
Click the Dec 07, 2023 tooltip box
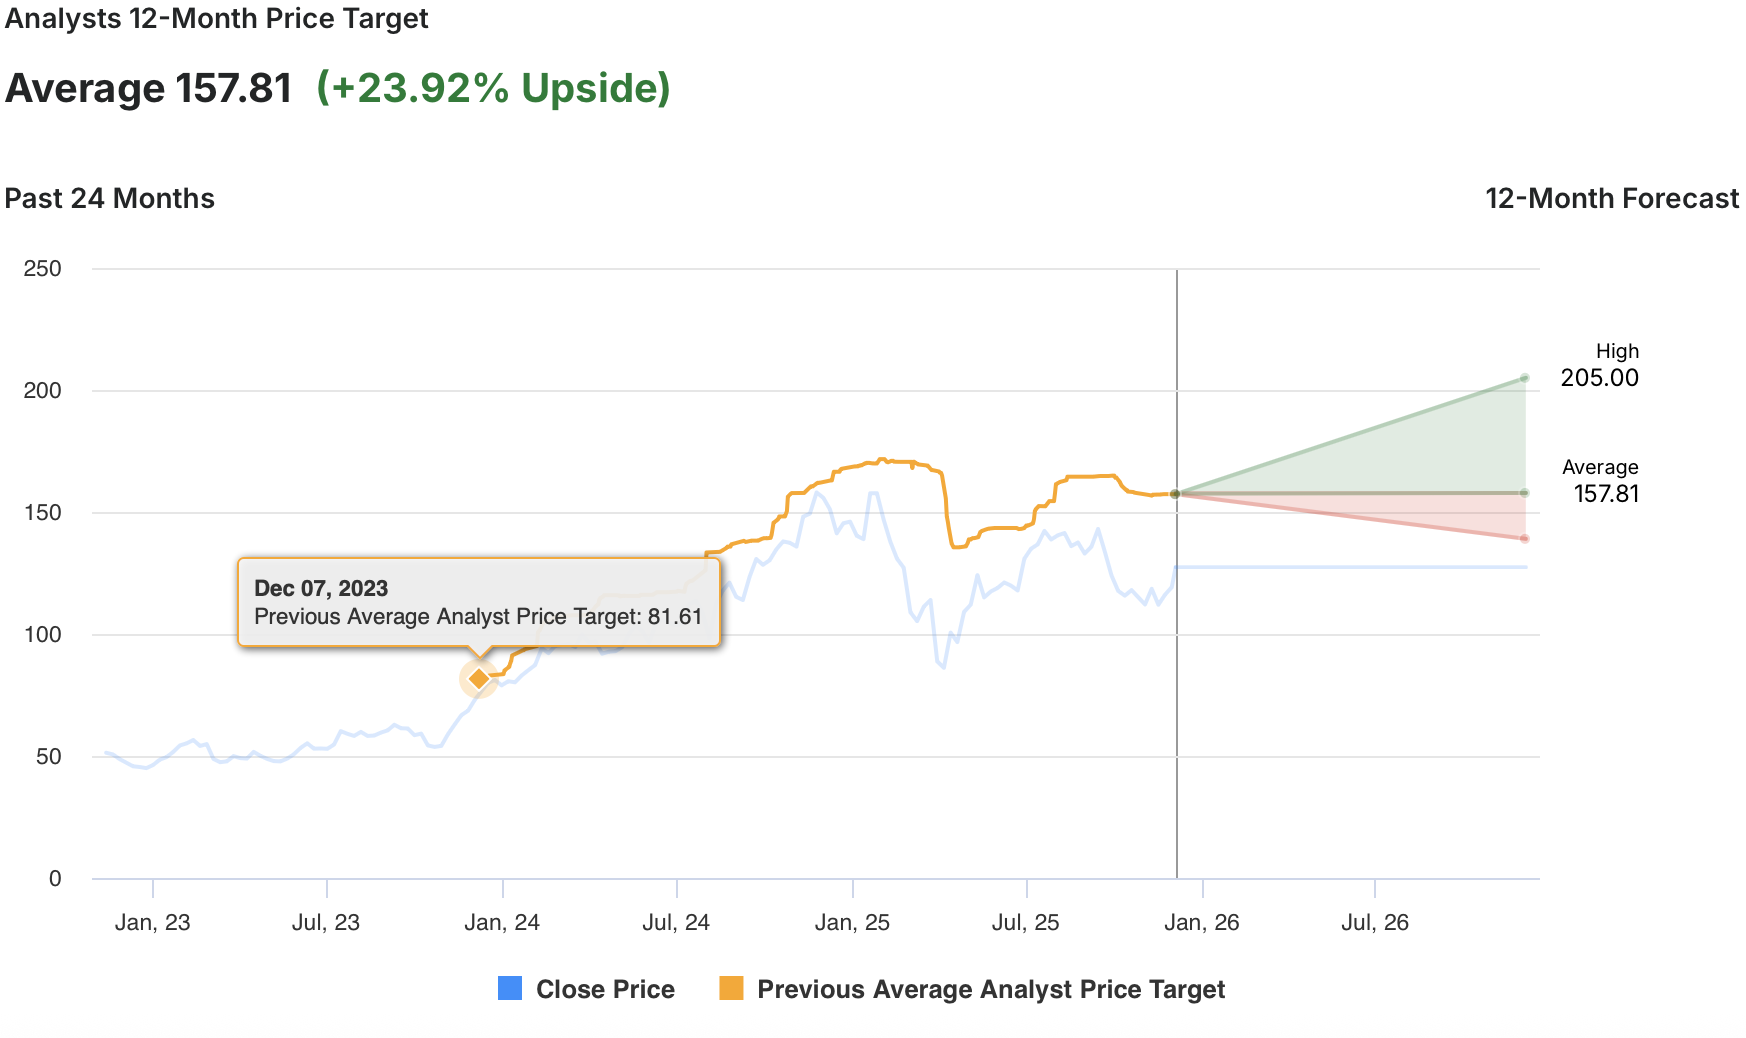478,602
